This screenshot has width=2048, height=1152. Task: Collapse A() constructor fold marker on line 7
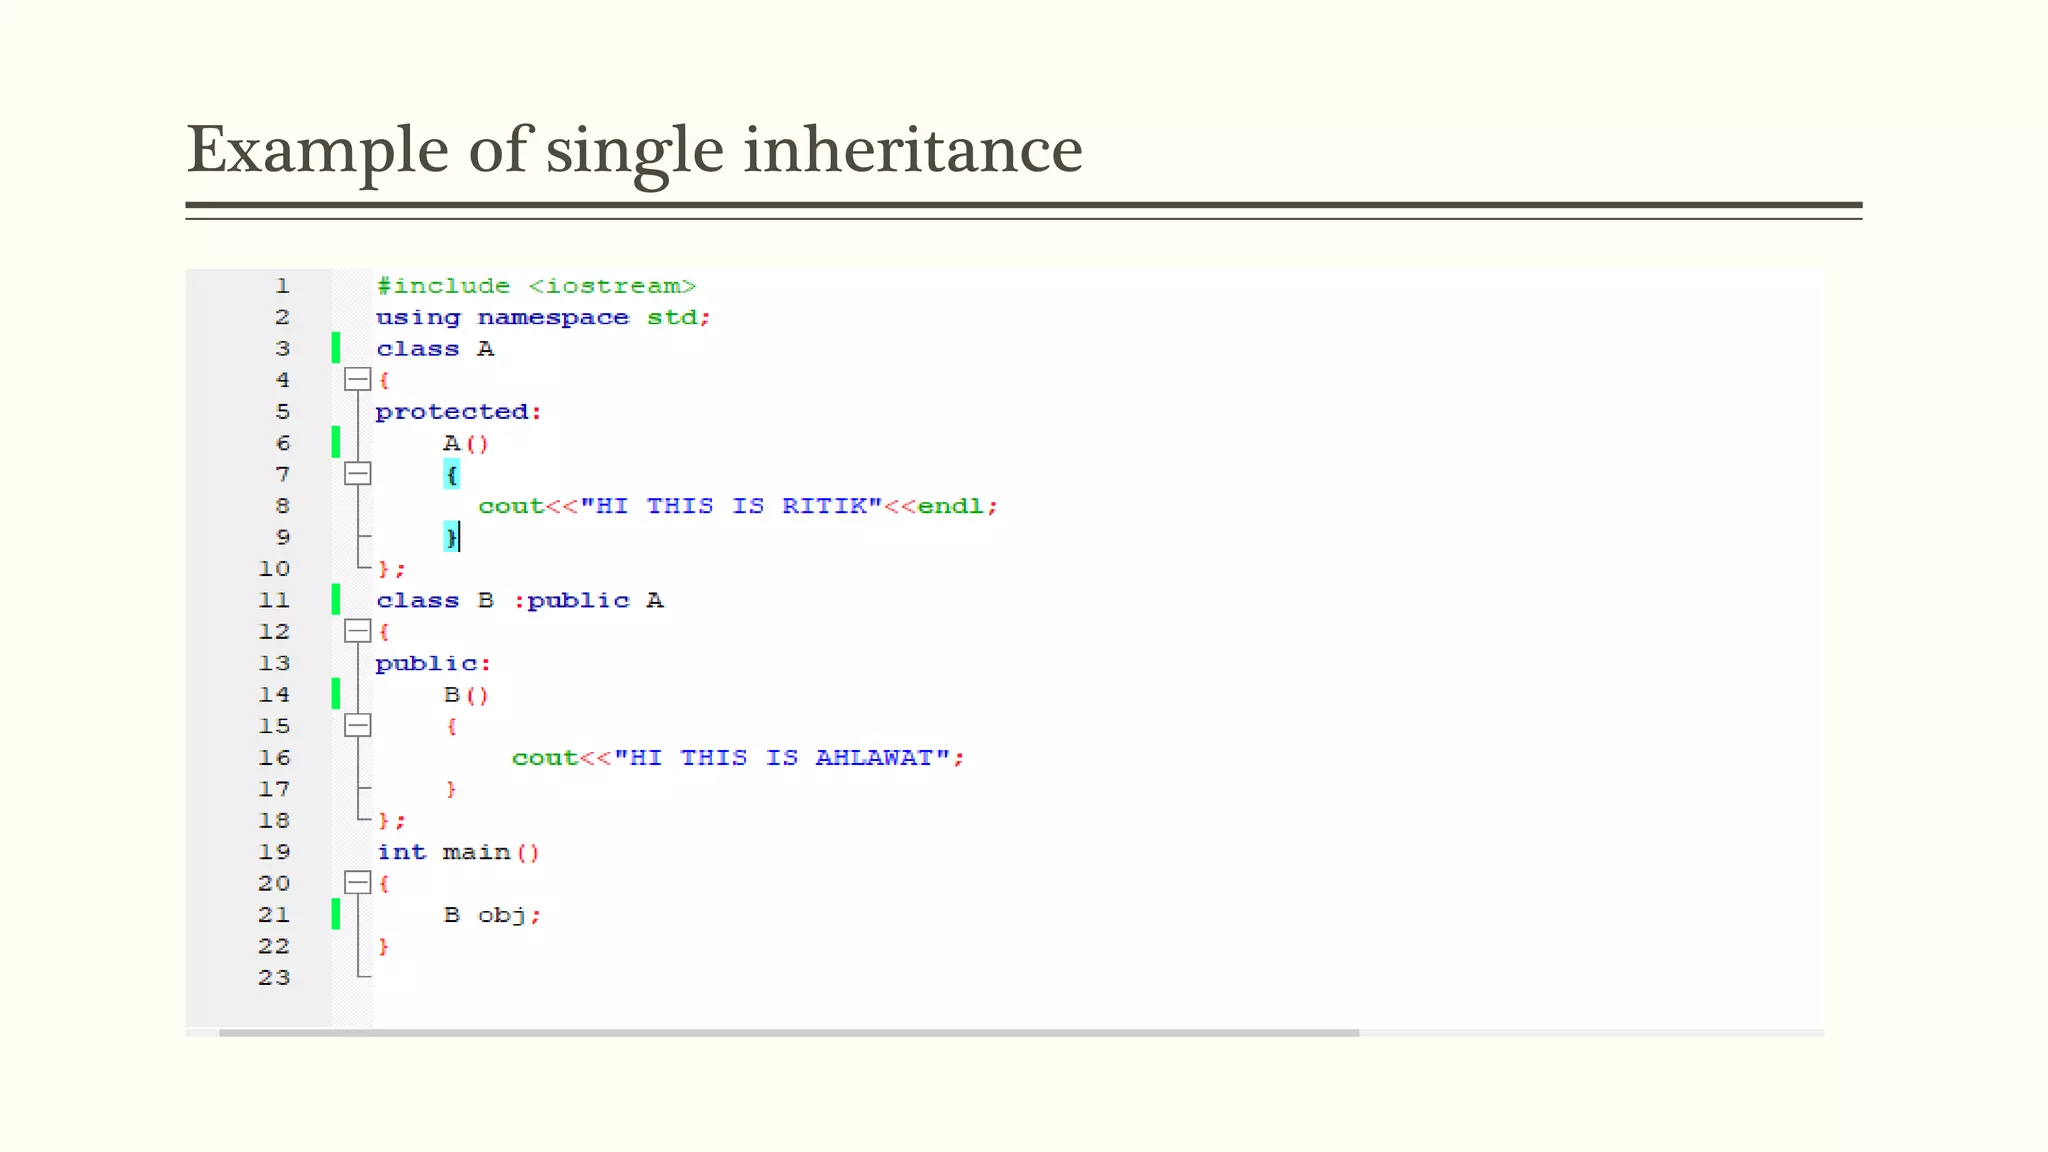(x=357, y=474)
